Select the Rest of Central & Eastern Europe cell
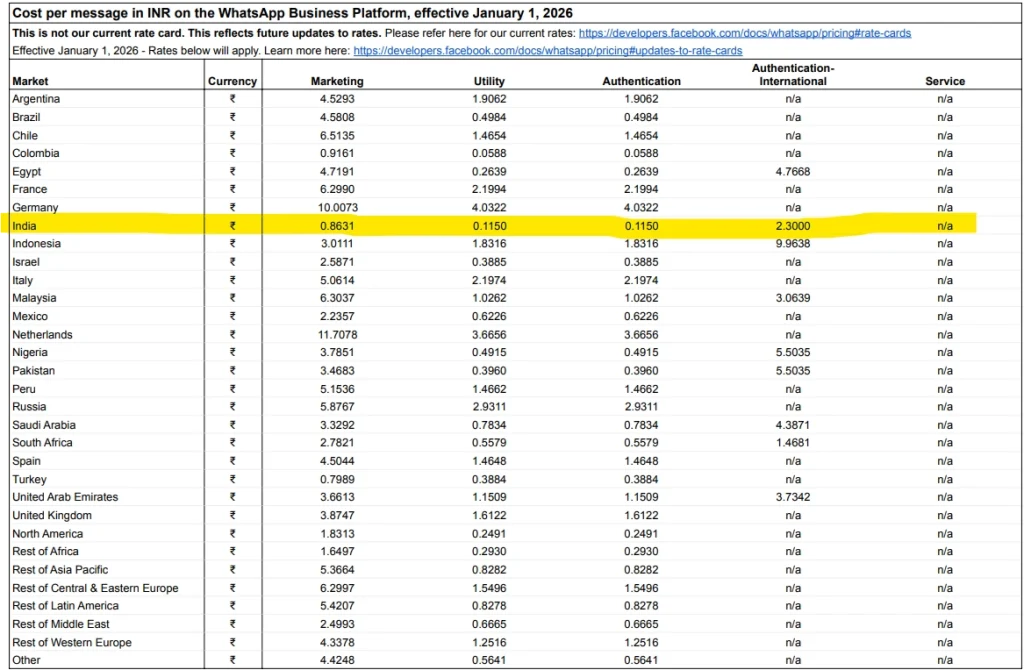 click(95, 588)
